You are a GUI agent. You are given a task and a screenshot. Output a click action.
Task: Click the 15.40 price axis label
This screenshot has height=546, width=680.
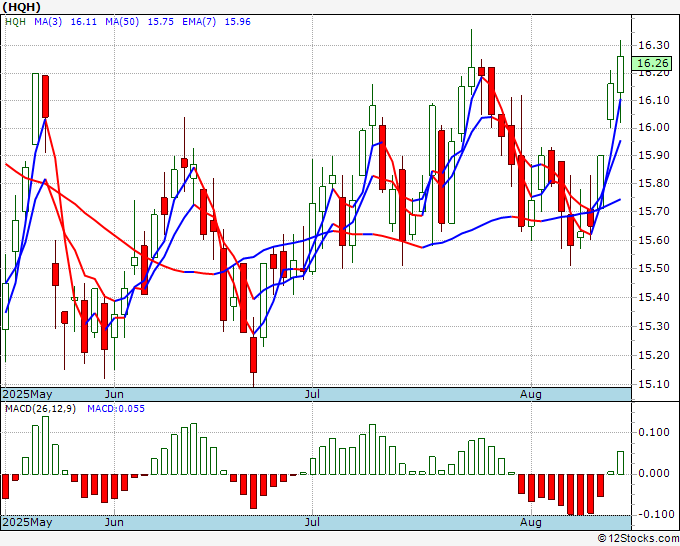(654, 298)
